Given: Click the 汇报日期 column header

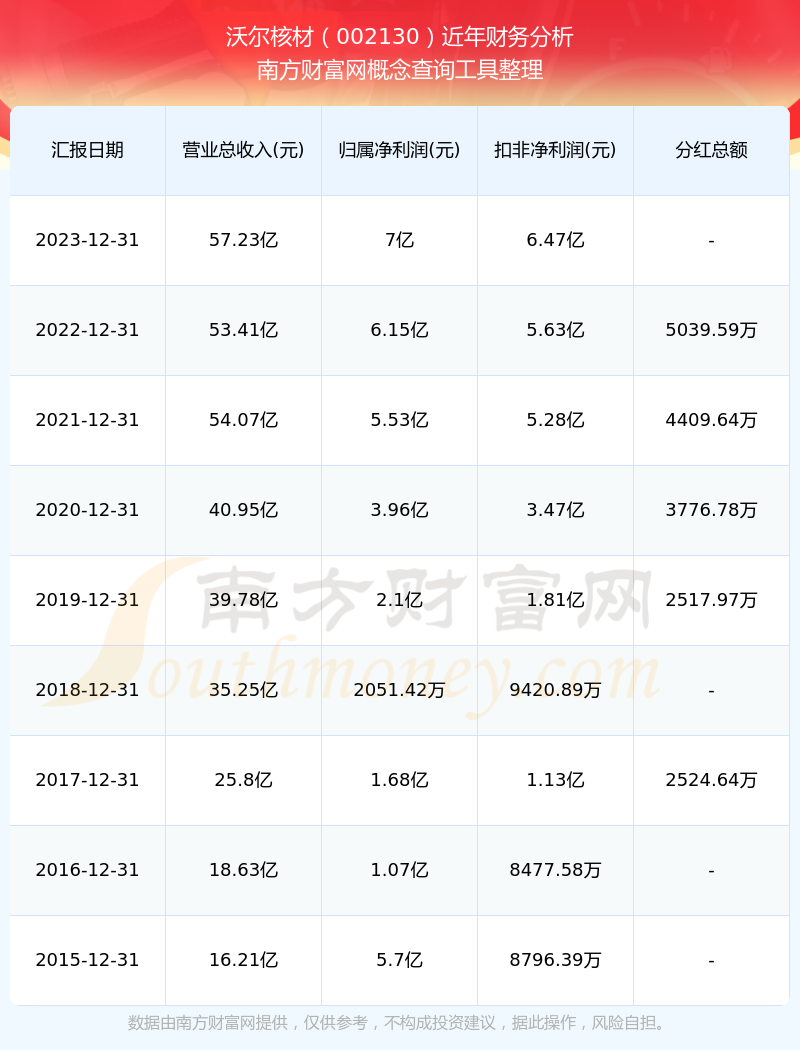Looking at the screenshot, I should click(x=88, y=150).
